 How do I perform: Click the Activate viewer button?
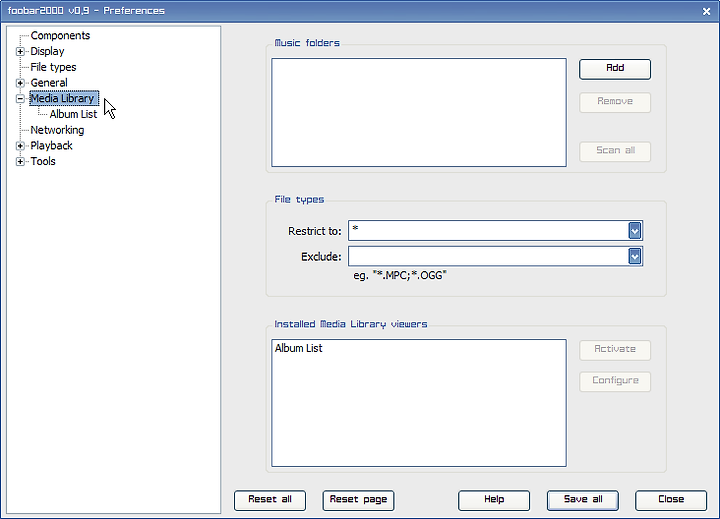point(615,350)
